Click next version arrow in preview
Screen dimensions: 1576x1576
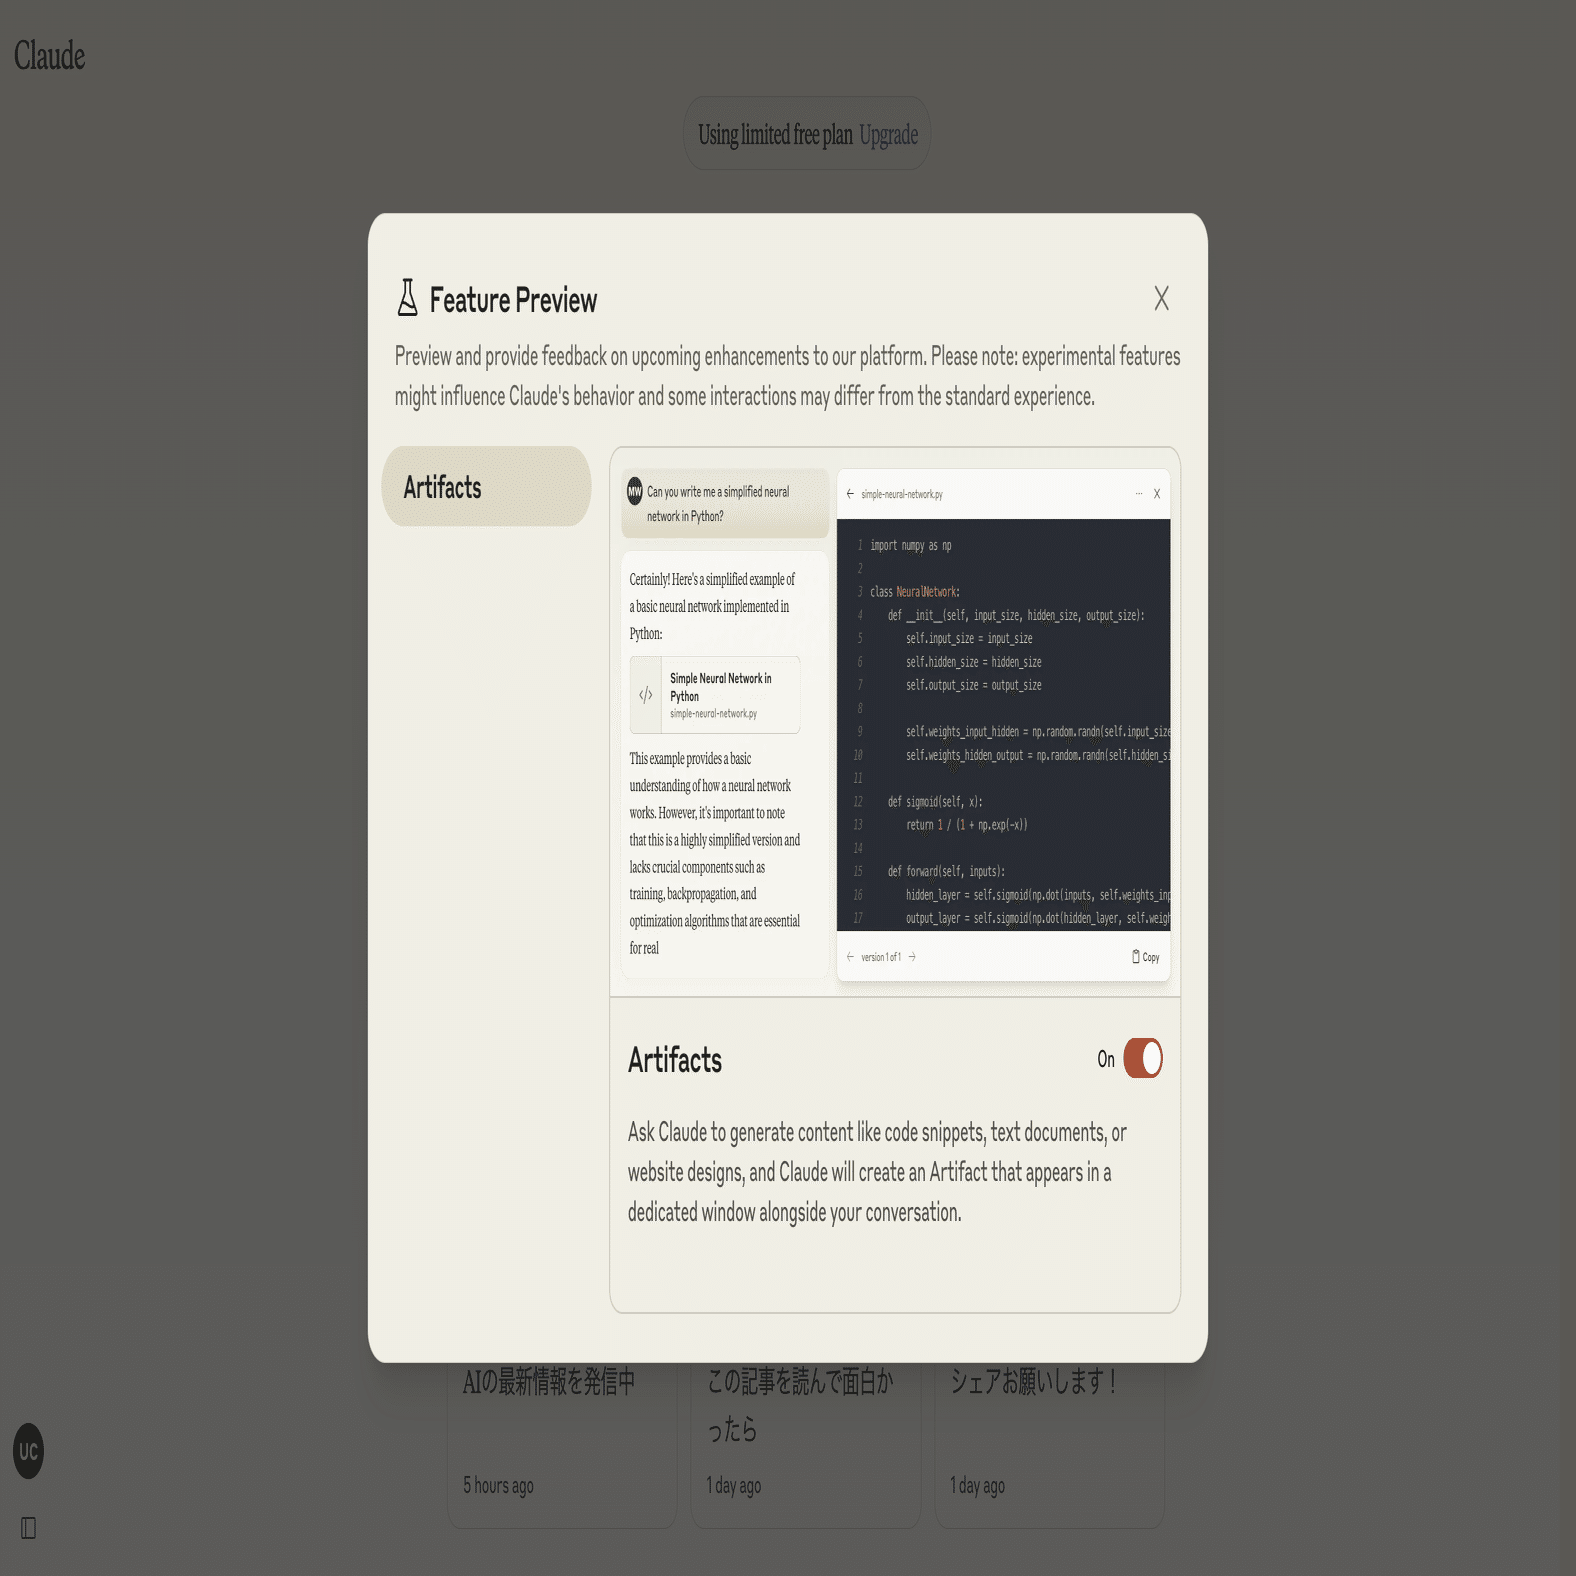912,957
